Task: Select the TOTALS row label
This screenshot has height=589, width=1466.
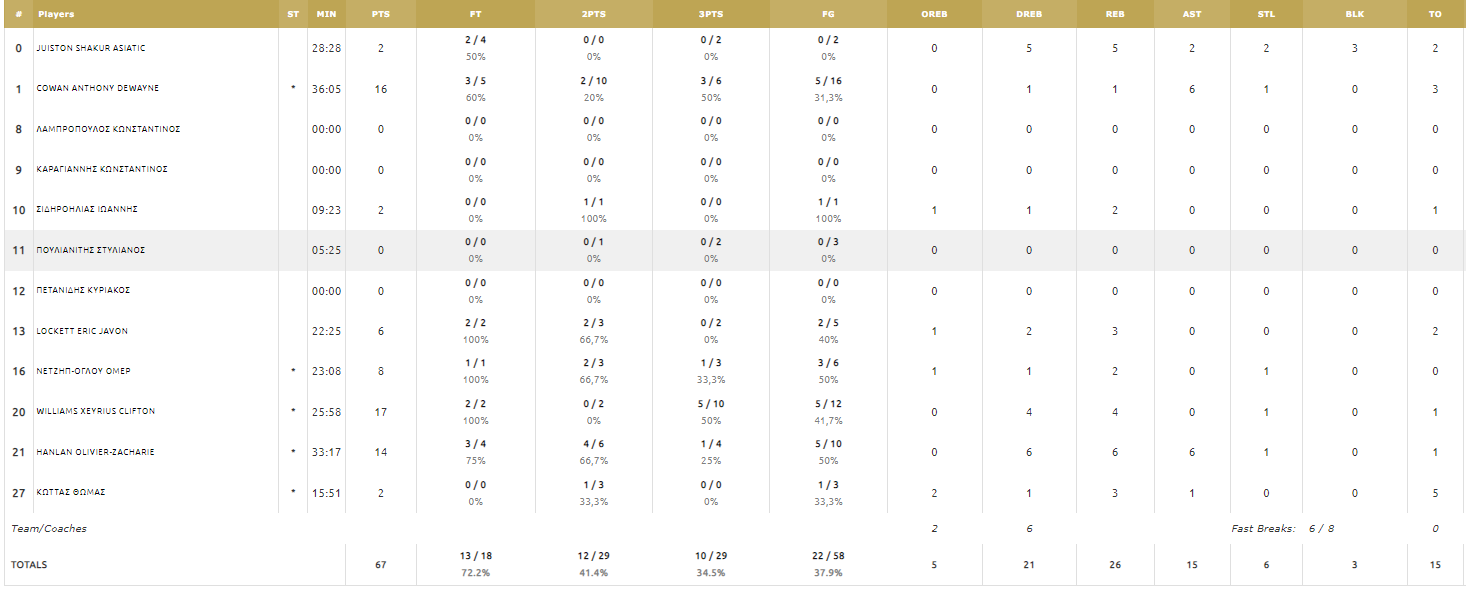Action: click(x=29, y=565)
